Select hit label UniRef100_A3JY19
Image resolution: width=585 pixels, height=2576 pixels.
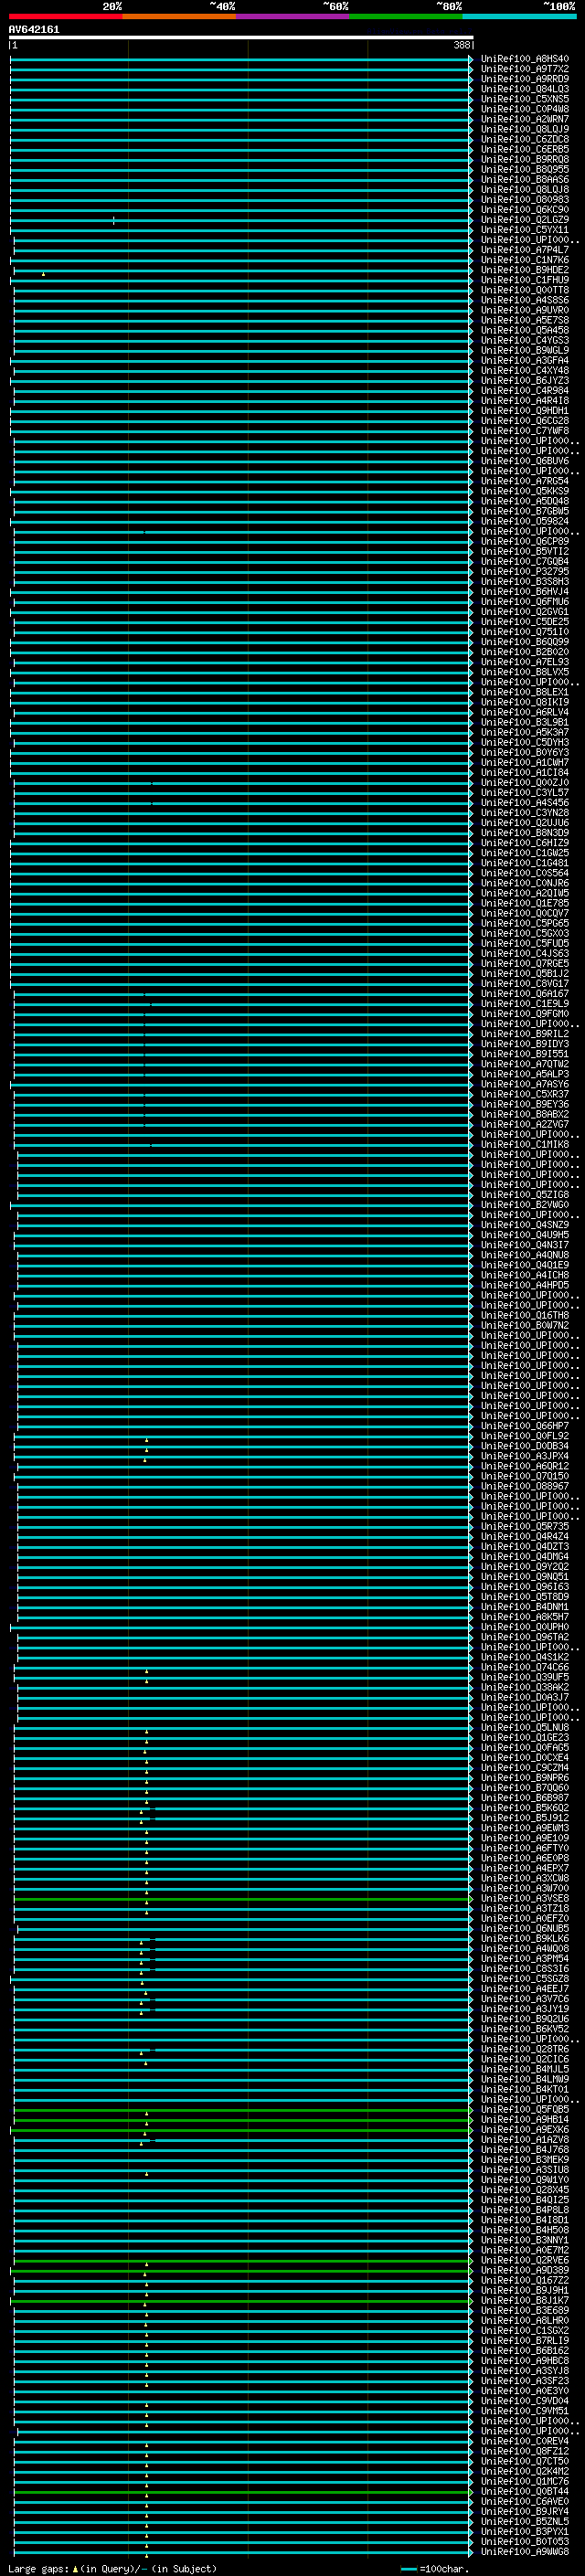point(525,2008)
